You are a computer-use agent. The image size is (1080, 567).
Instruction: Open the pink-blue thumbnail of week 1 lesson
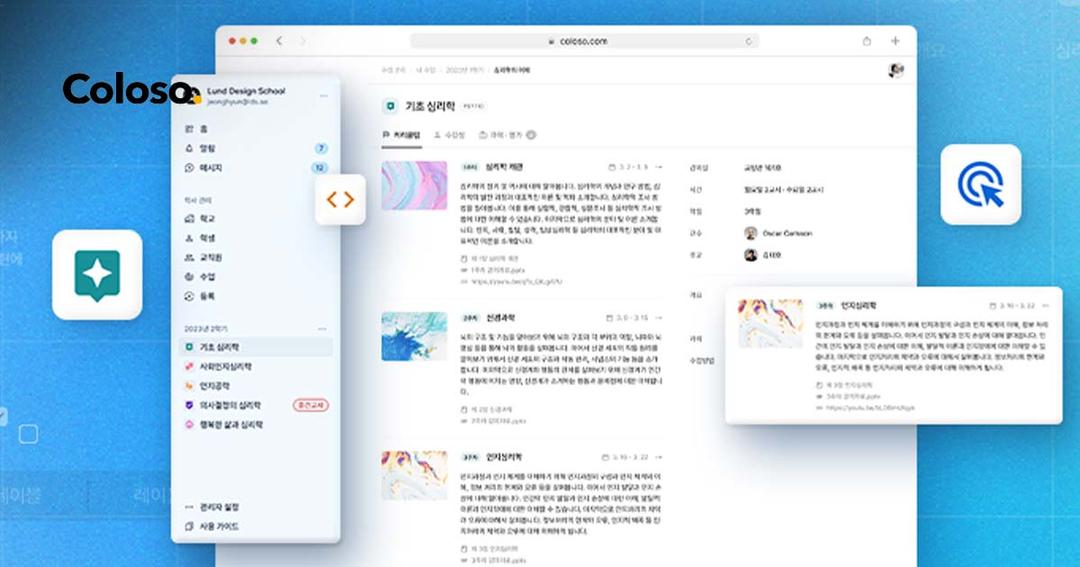414,185
